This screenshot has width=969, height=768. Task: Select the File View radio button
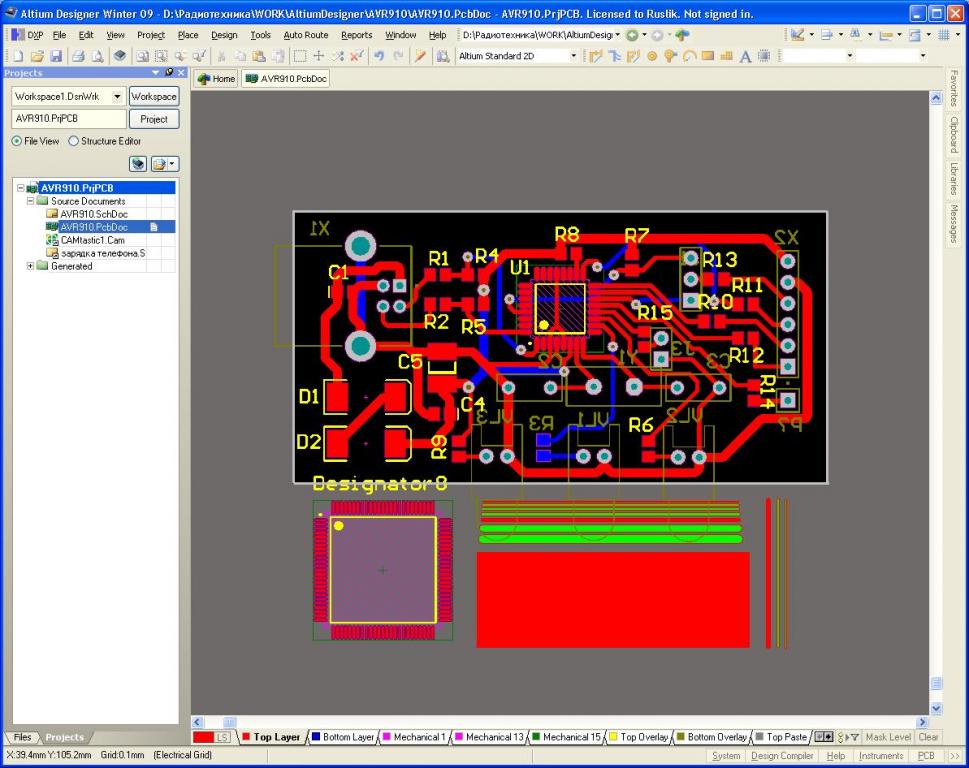tap(17, 141)
